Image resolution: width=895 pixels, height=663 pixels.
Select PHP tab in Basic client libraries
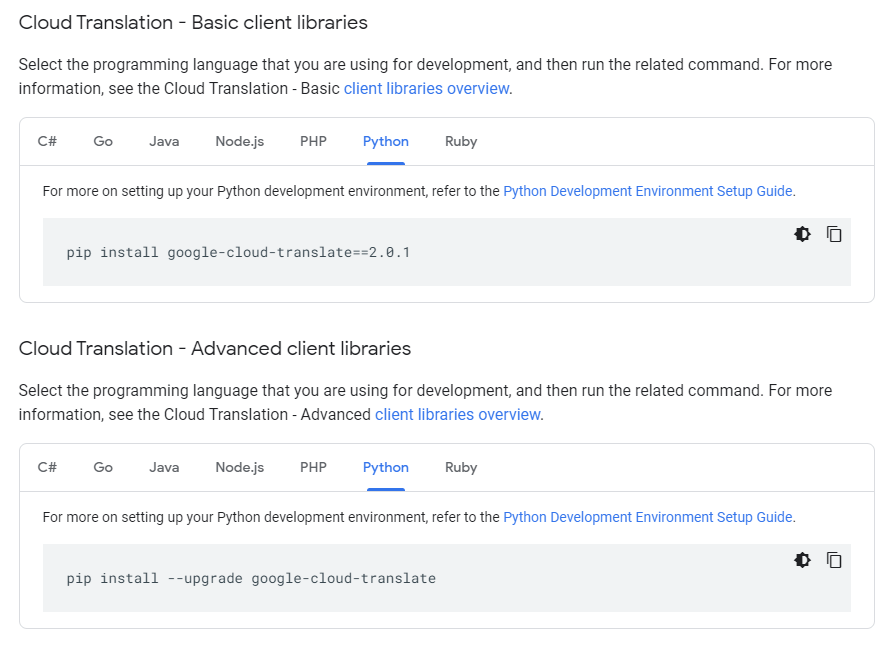tap(313, 141)
